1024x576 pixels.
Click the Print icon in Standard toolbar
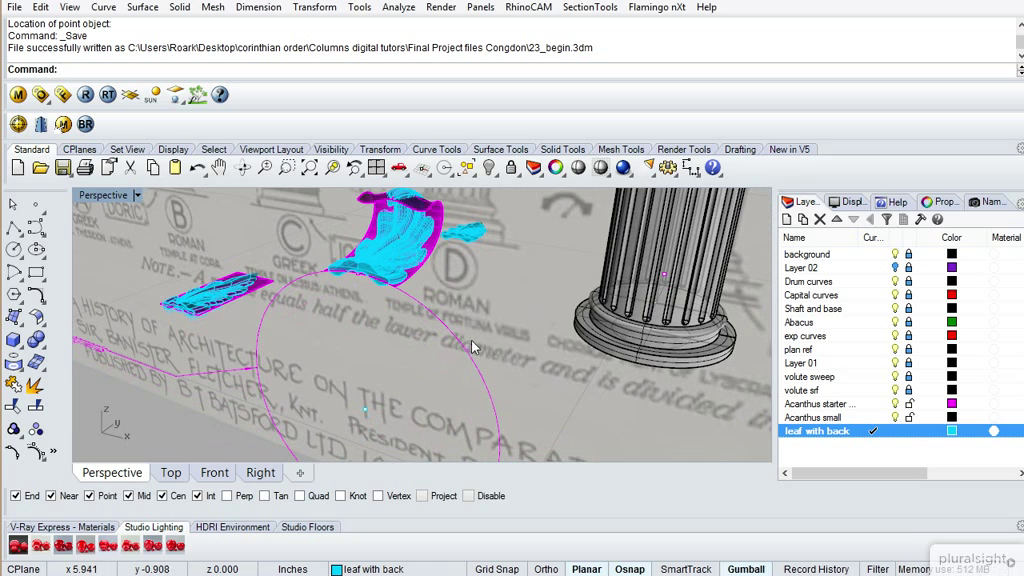click(85, 168)
